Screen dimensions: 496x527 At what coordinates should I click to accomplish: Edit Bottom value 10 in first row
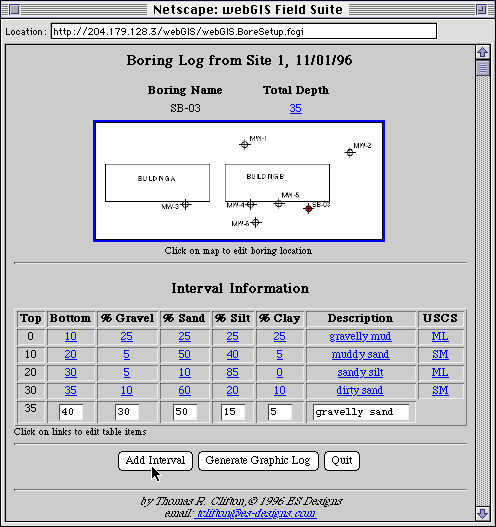click(71, 336)
